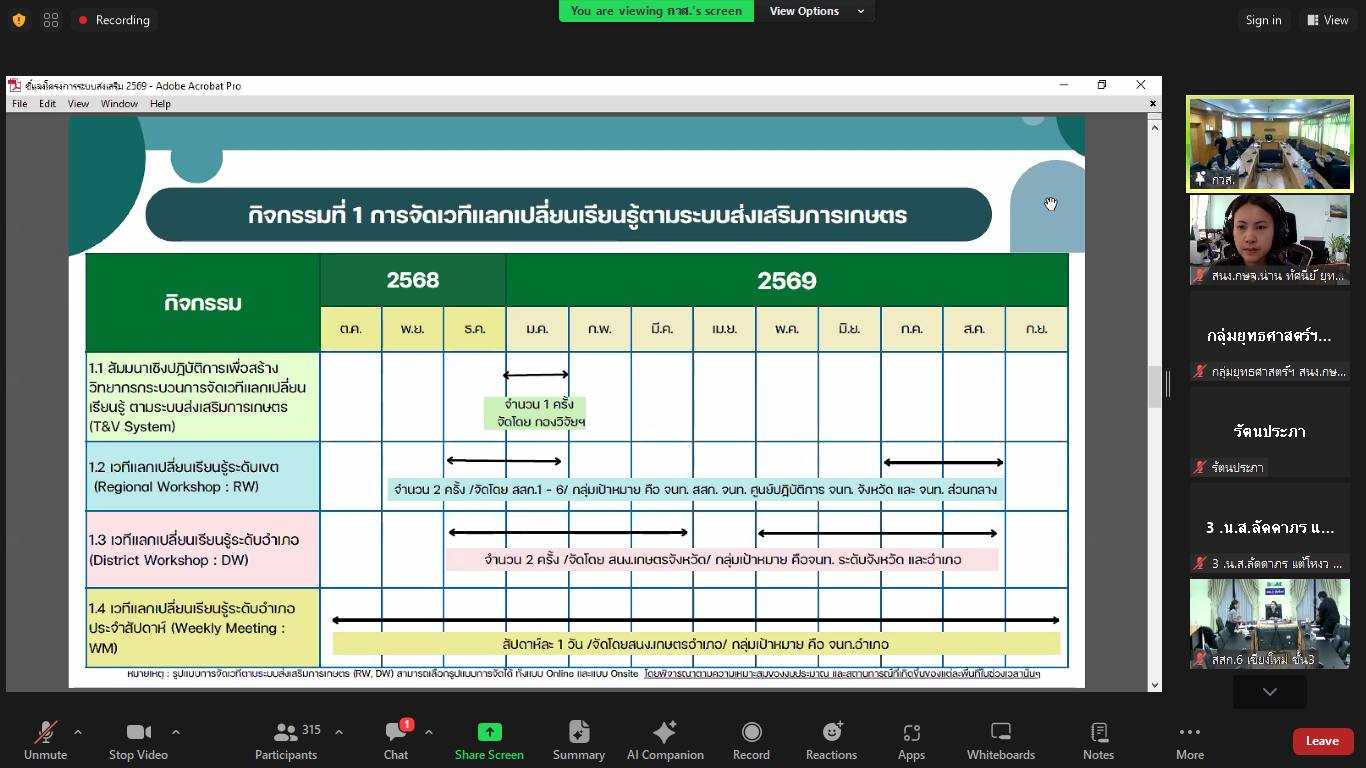Leave the meeting
The image size is (1366, 768).
click(1321, 741)
